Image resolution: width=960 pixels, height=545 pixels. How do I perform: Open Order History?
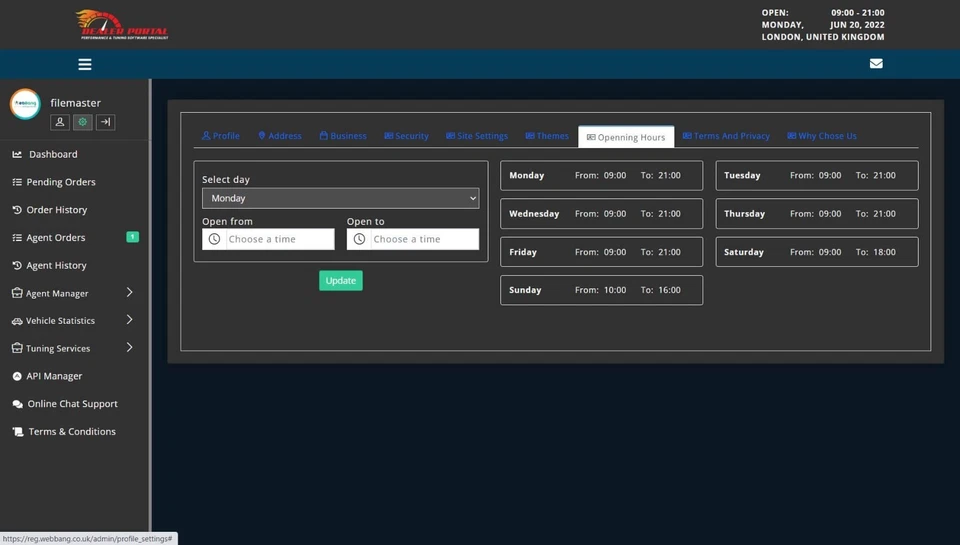point(57,209)
